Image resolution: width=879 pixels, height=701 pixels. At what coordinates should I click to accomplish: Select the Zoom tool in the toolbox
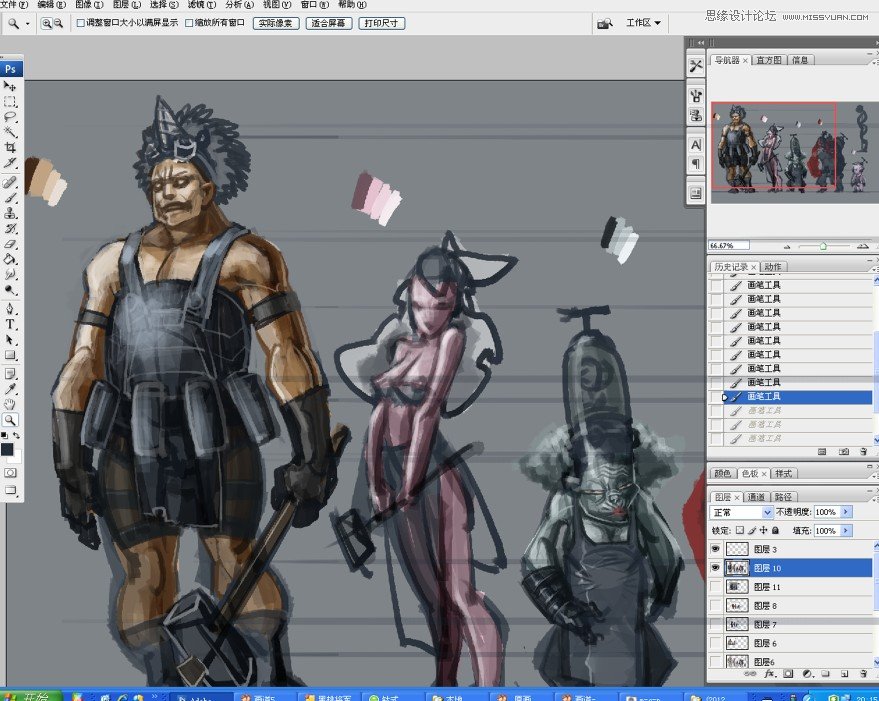tap(10, 419)
